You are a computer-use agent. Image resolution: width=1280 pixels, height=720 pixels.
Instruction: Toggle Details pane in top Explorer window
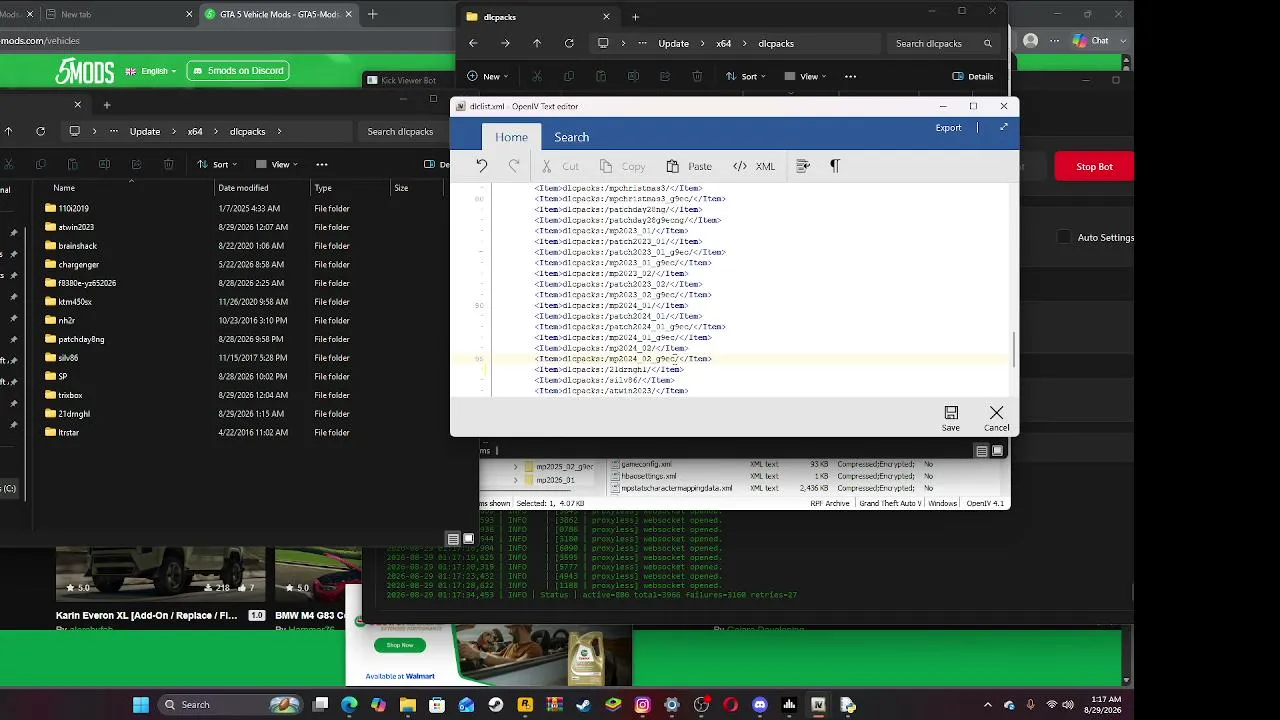point(973,76)
